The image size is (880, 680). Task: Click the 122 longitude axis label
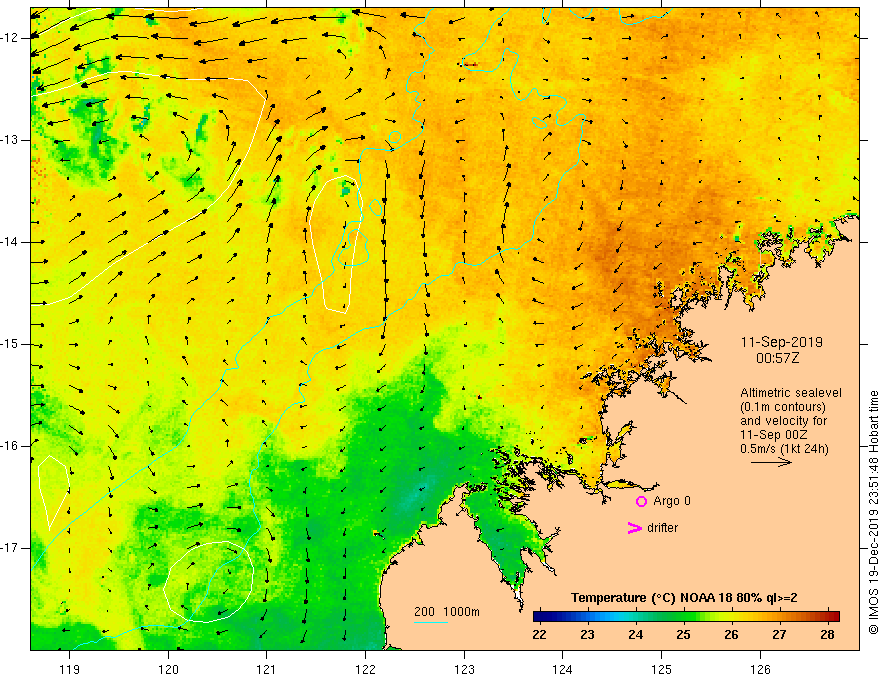pos(365,669)
